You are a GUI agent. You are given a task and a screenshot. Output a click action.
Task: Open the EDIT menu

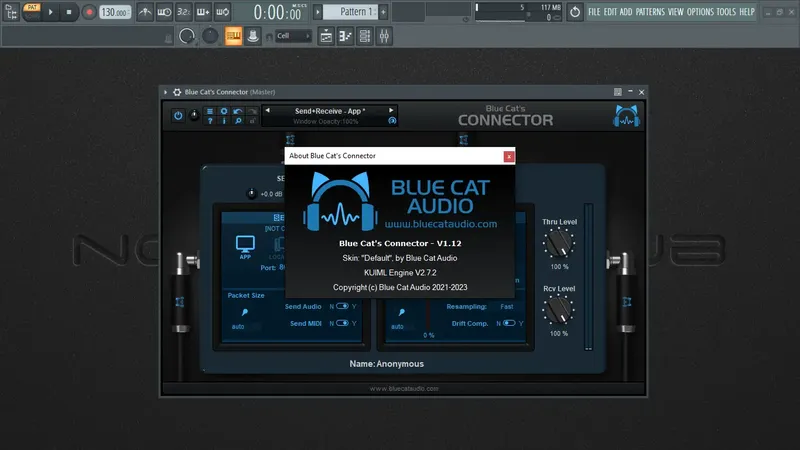click(610, 12)
